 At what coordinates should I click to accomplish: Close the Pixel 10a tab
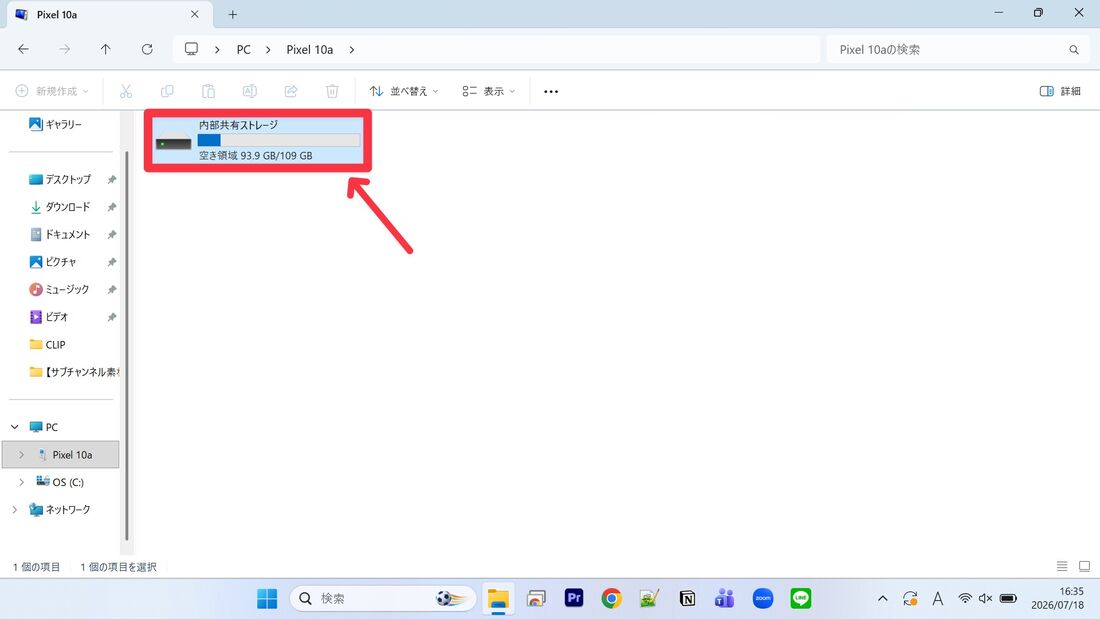[194, 14]
